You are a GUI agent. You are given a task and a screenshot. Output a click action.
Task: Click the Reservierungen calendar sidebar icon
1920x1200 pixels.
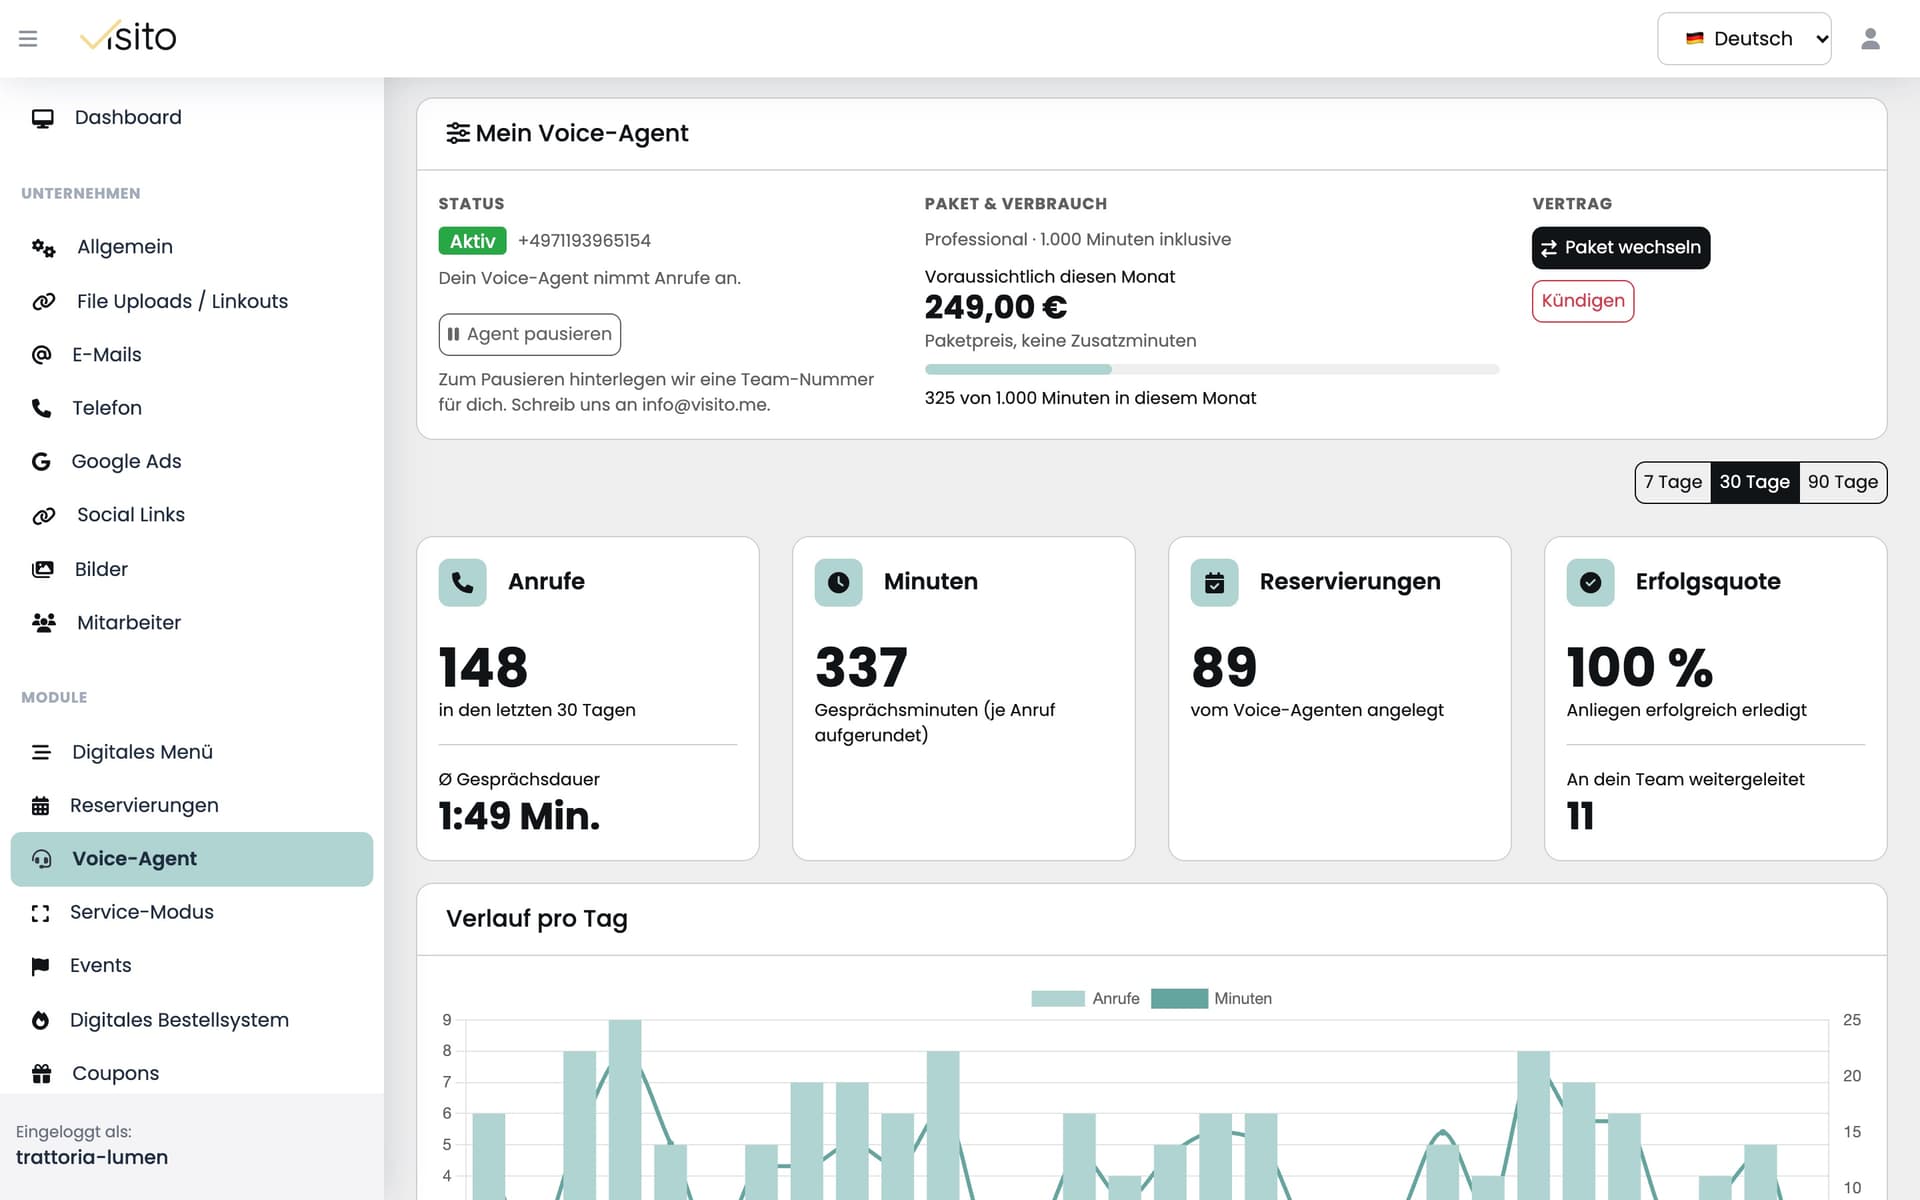[x=40, y=805]
